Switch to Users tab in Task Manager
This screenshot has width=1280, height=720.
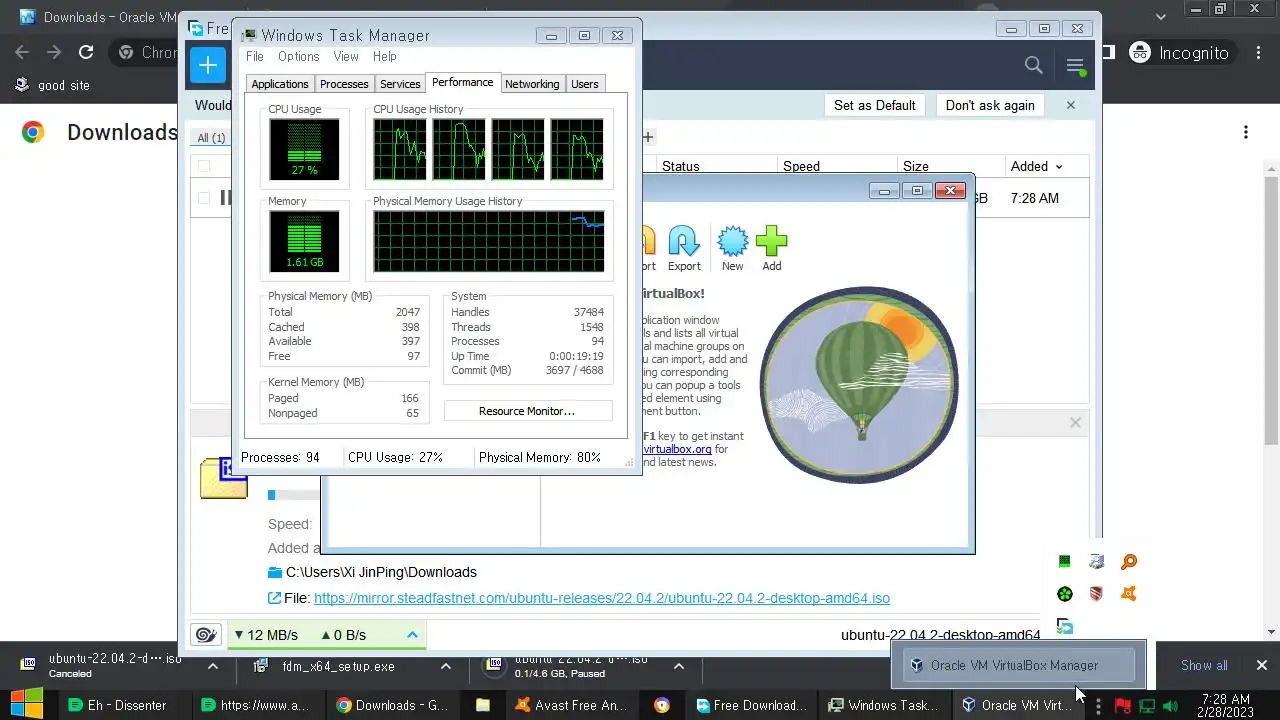pos(585,84)
